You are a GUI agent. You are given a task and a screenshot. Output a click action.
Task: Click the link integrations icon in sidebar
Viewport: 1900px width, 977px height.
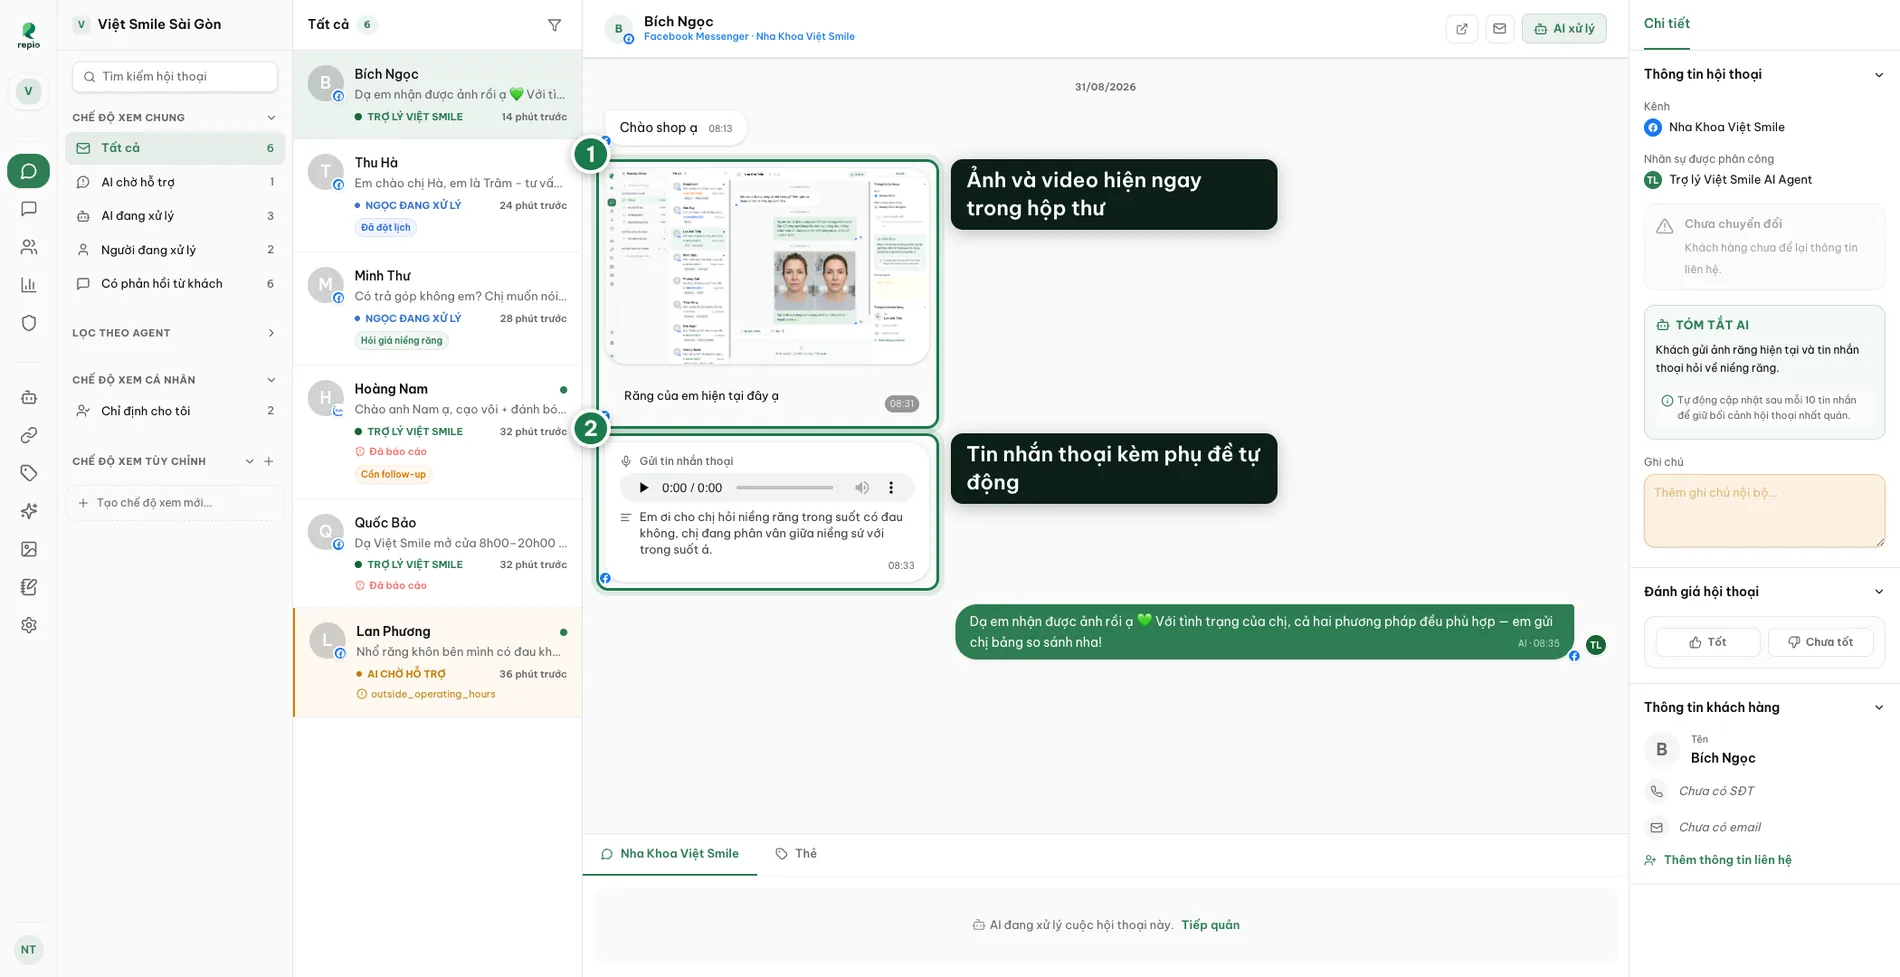point(29,435)
